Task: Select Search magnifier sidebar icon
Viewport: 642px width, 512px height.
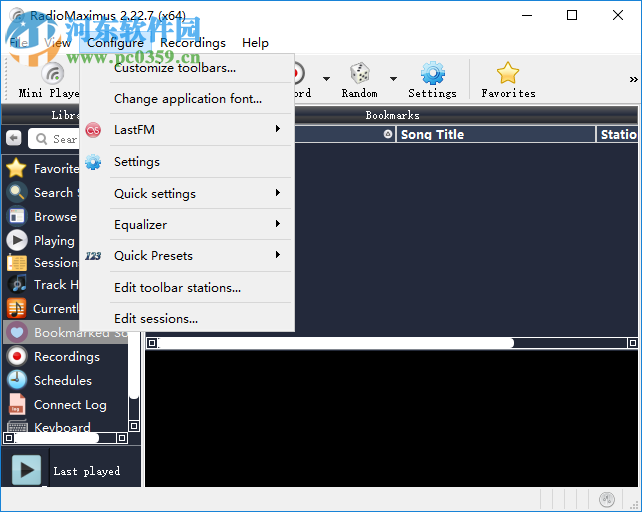Action: [17, 192]
